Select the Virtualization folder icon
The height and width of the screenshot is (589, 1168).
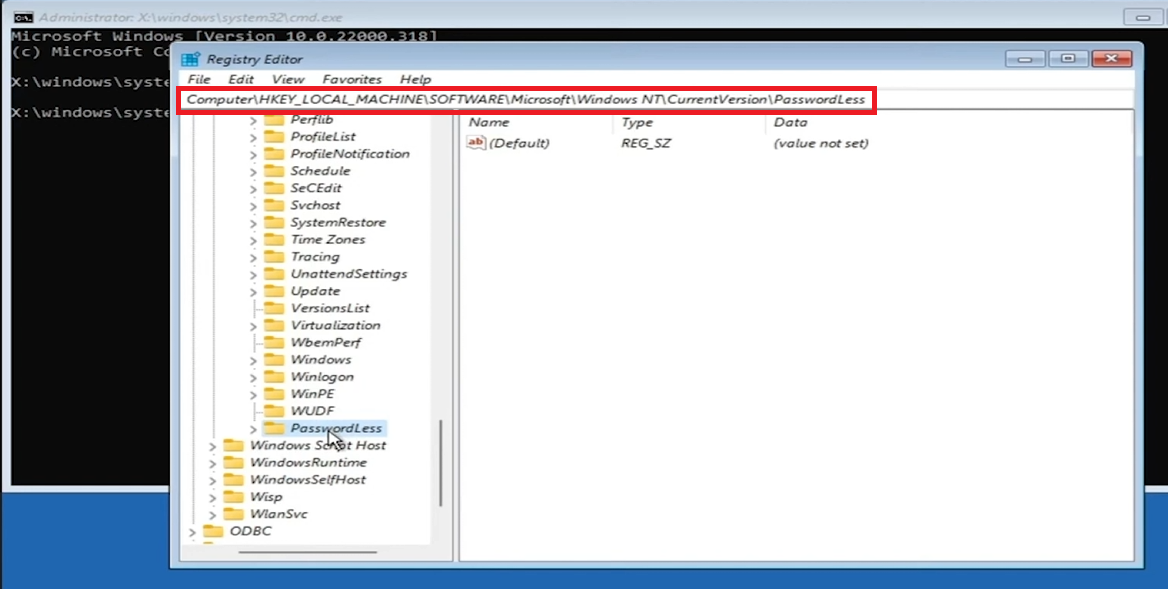click(275, 325)
